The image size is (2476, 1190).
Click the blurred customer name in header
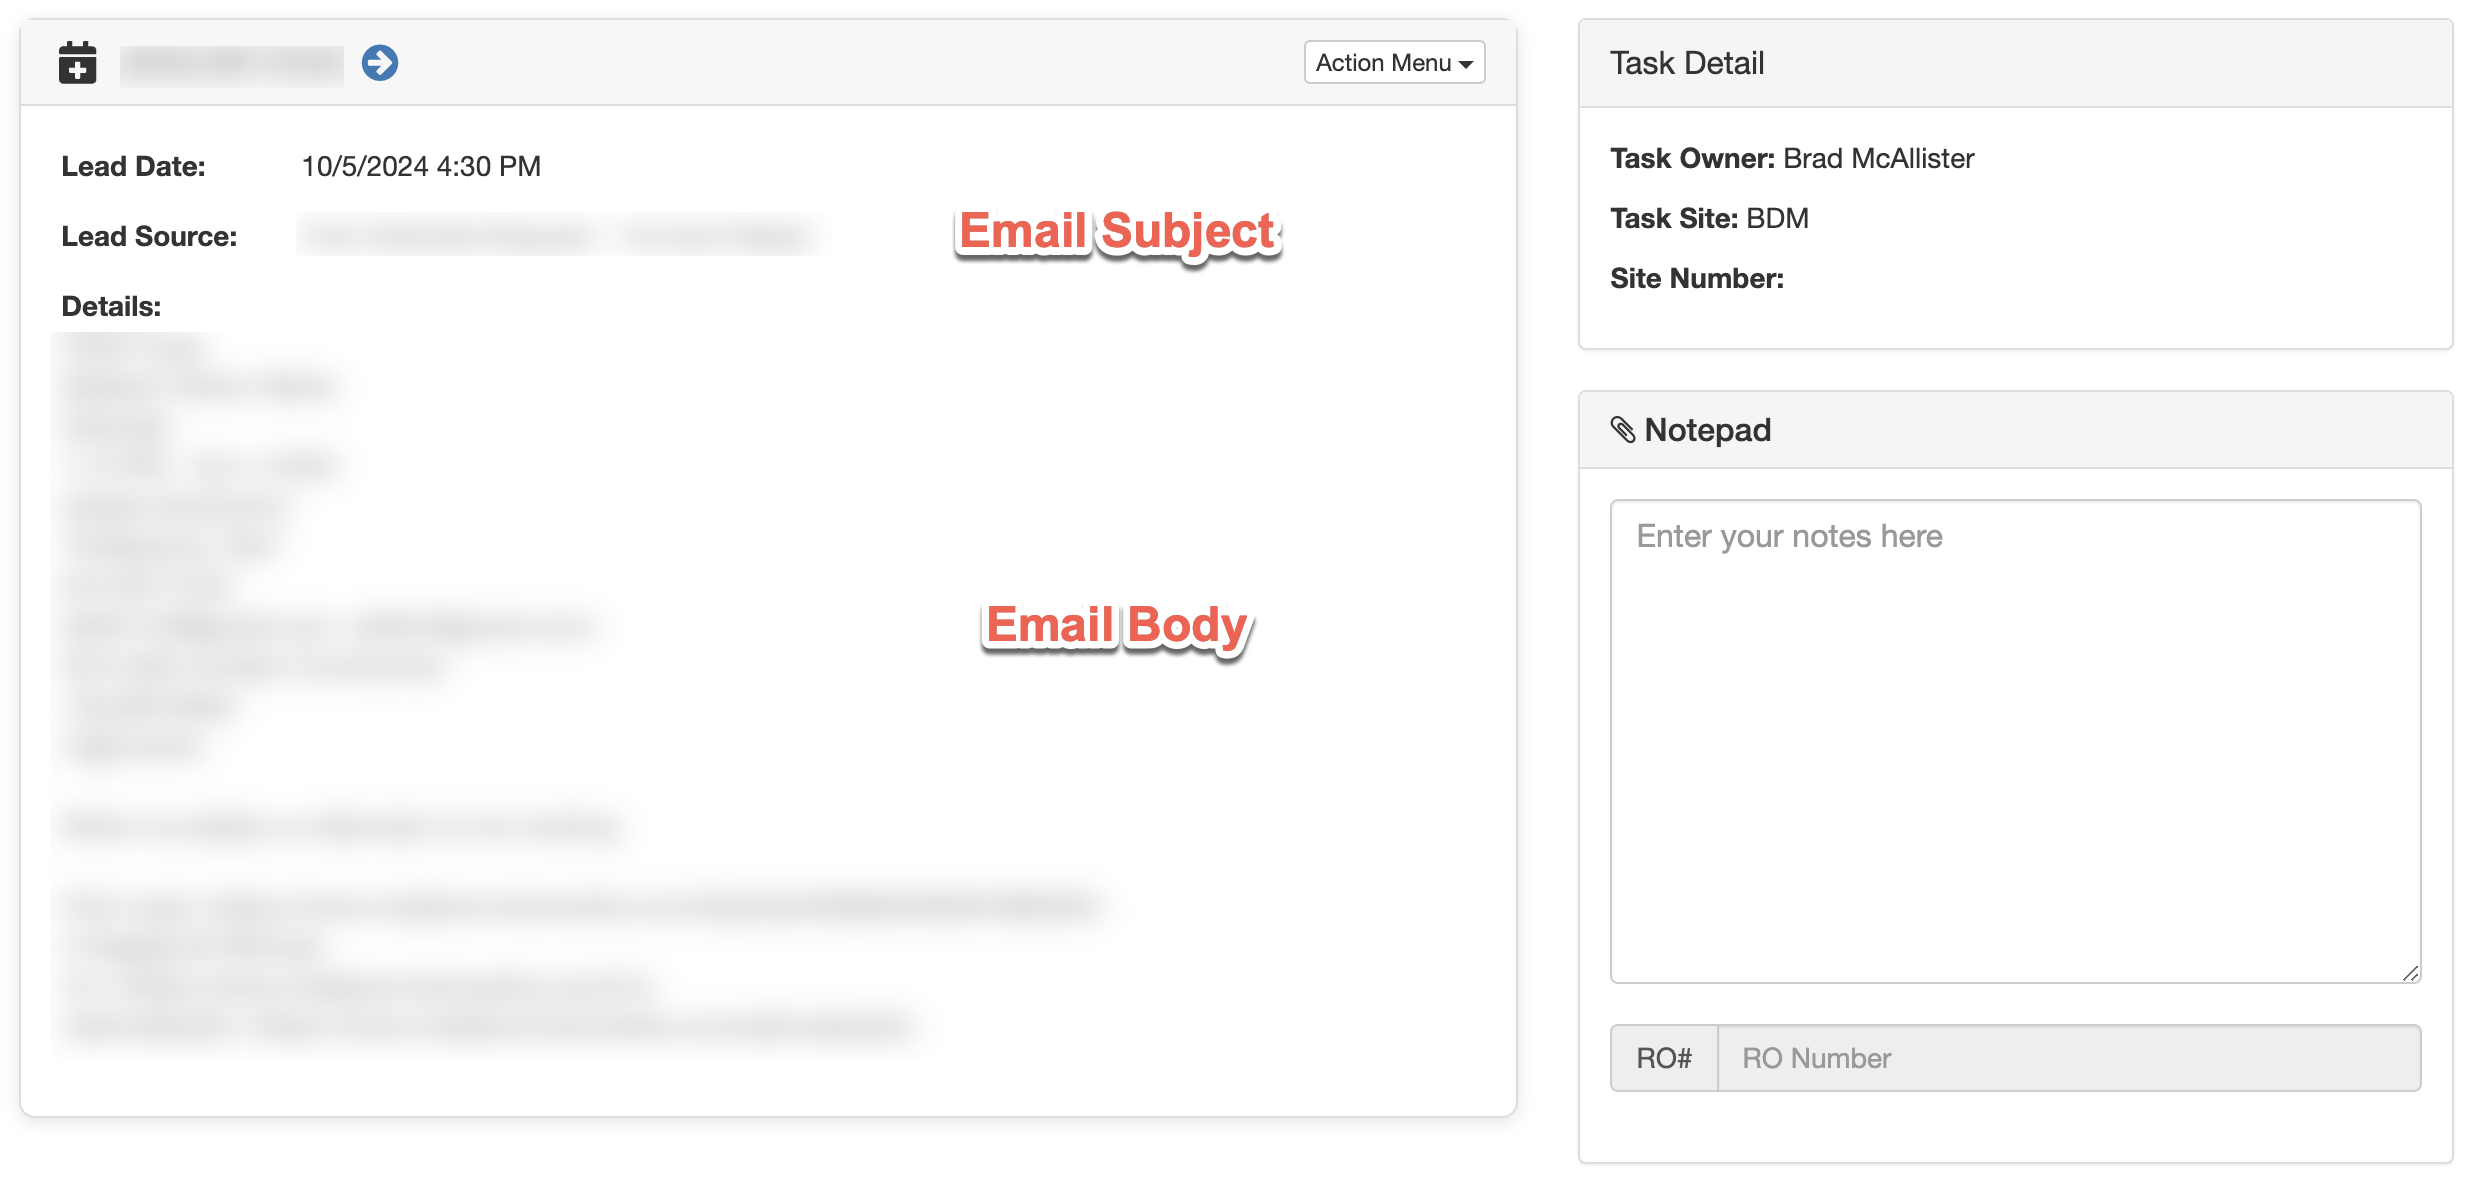[232, 64]
